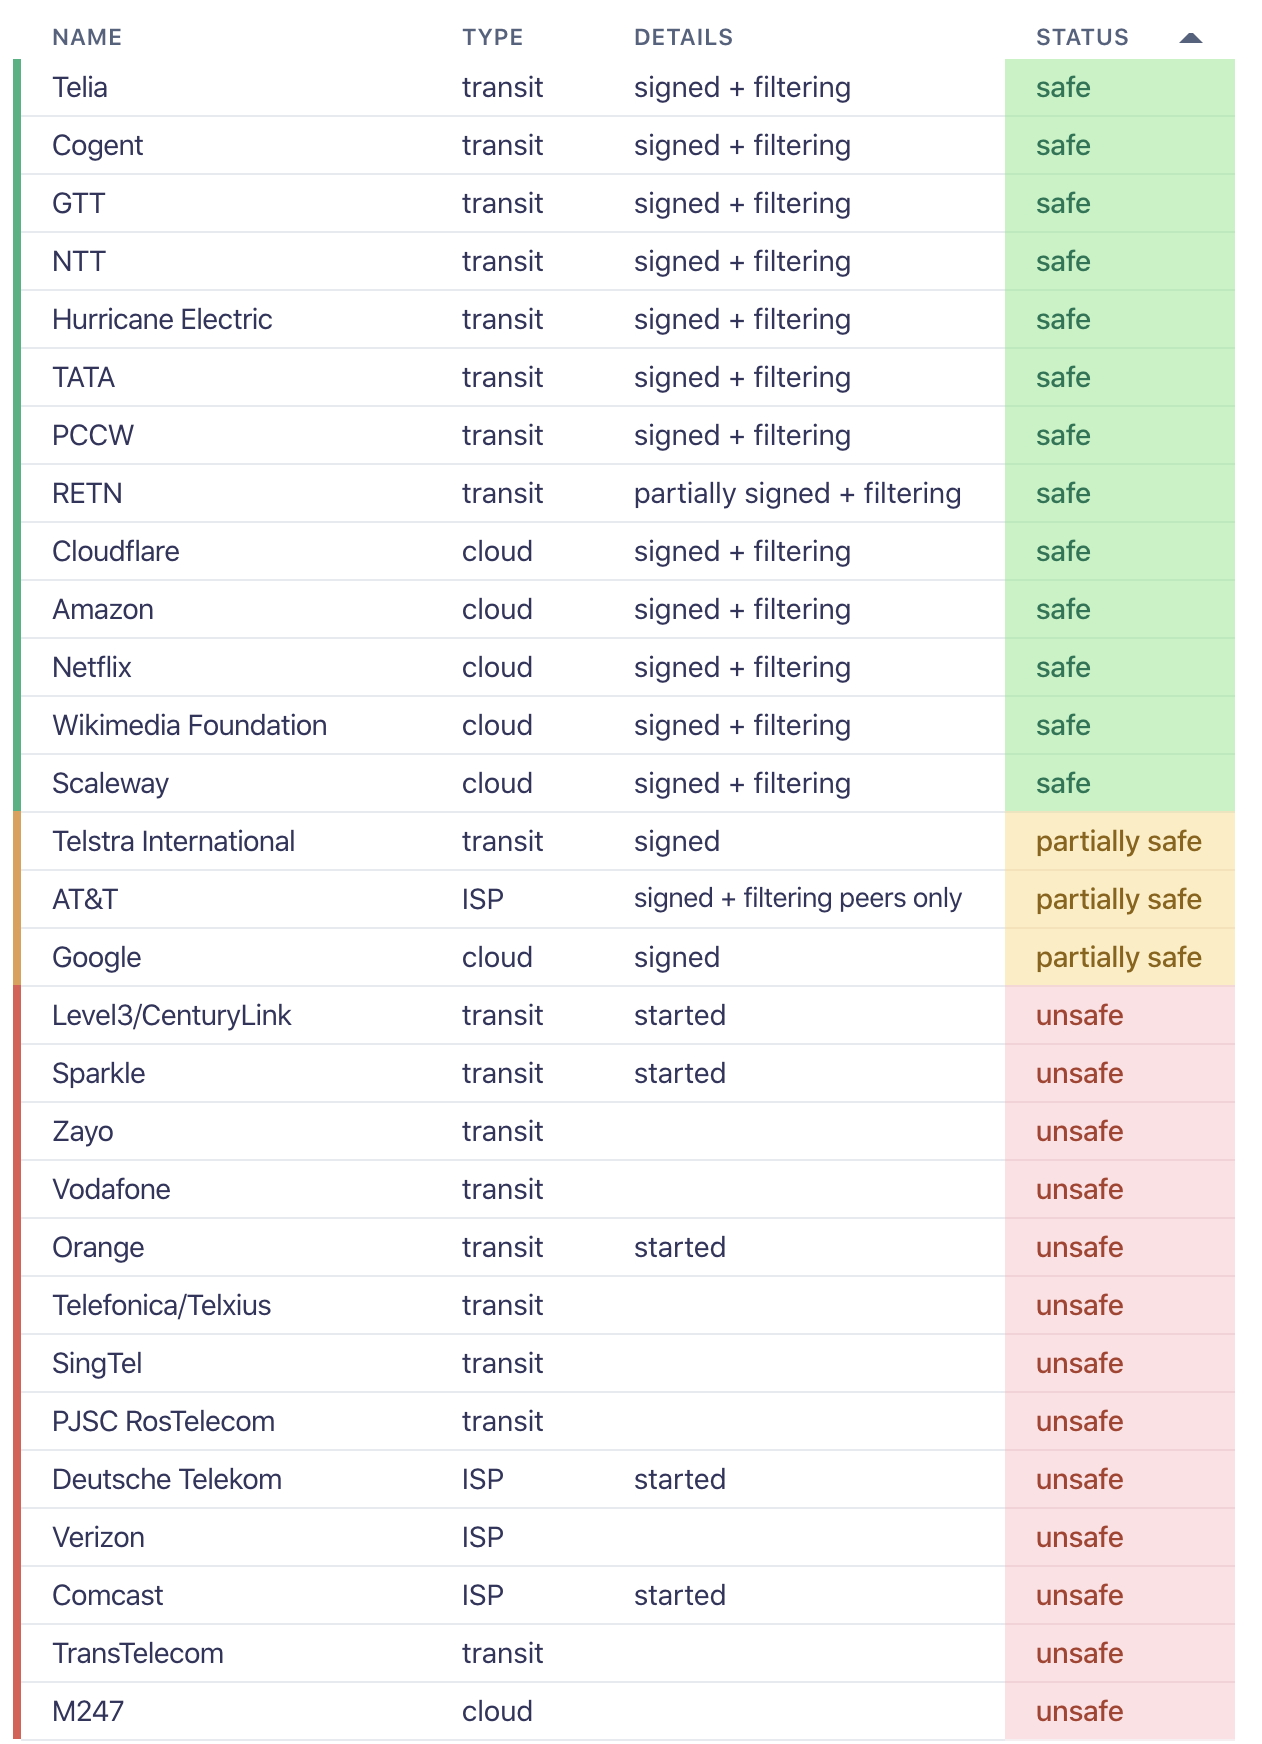The height and width of the screenshot is (1744, 1262).
Task: Click RETN's partially signed + filtering details
Action: pyautogui.click(x=797, y=493)
